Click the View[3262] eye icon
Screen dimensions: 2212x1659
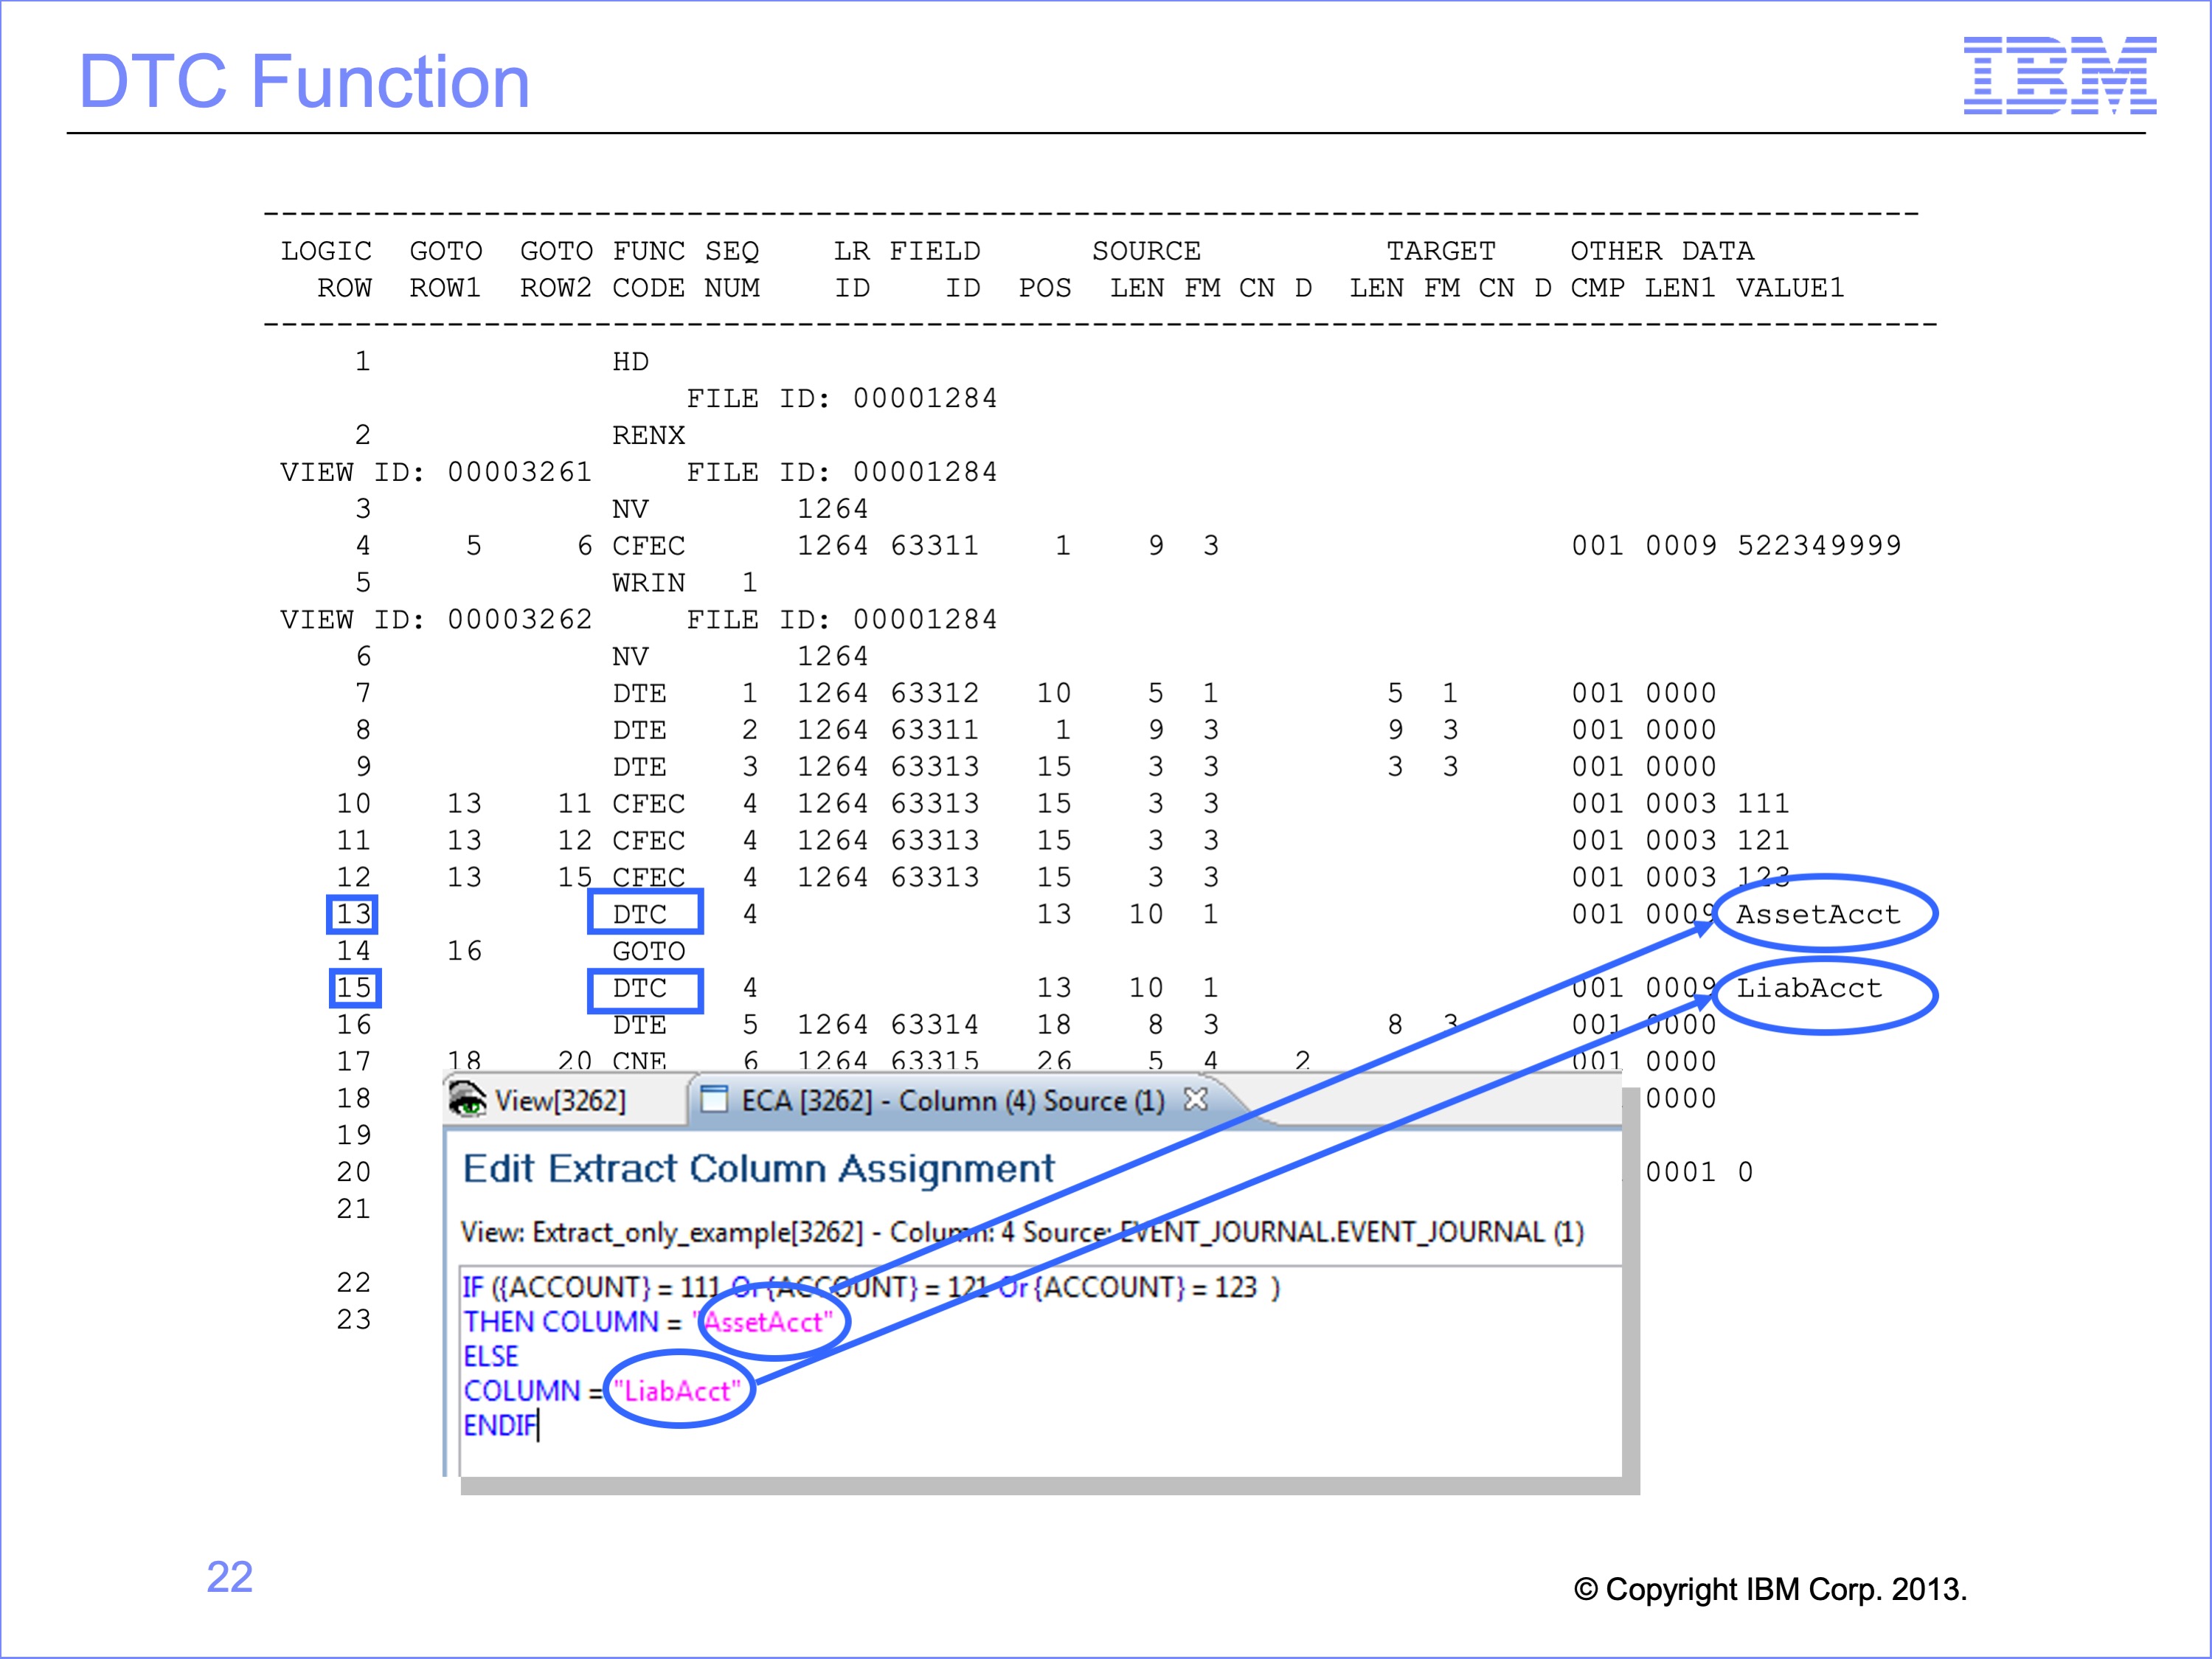(468, 1099)
